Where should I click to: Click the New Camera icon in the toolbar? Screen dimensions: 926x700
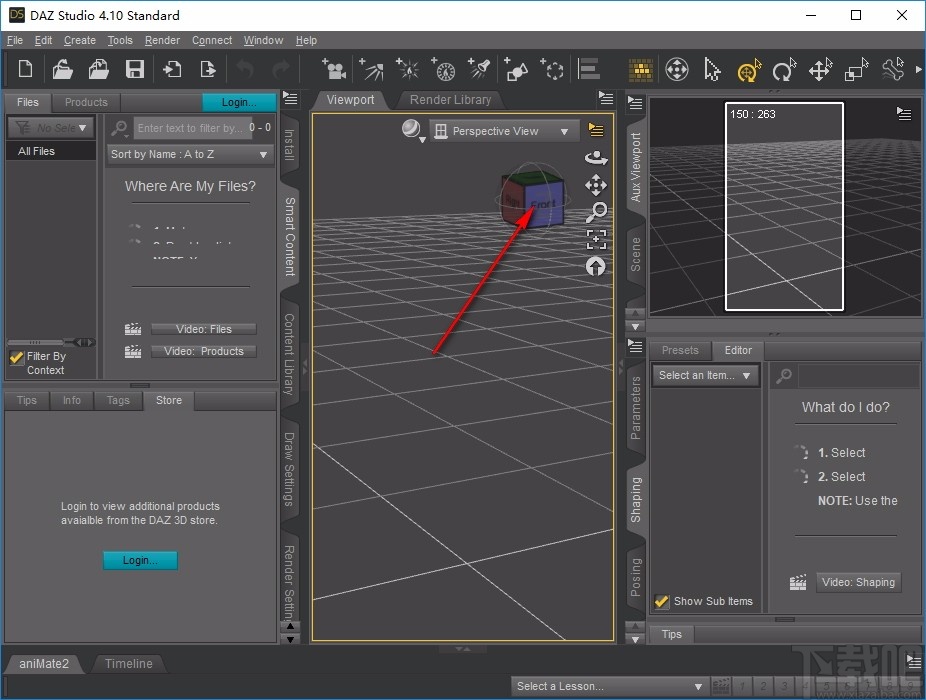click(x=334, y=70)
